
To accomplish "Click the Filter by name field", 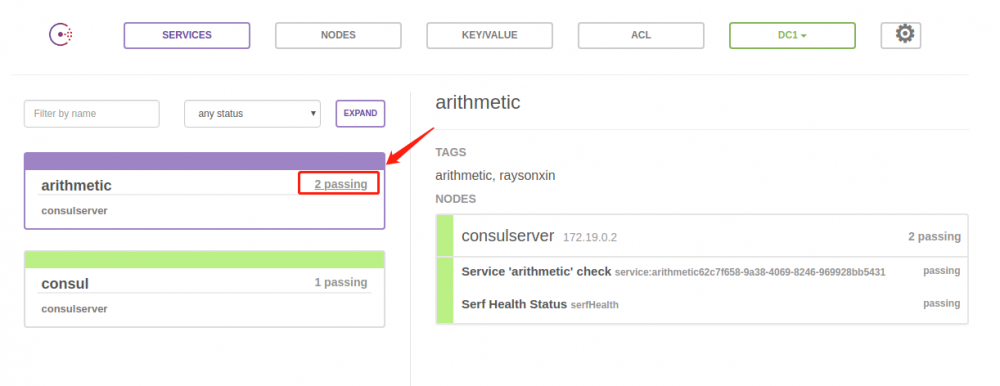I will coord(92,114).
